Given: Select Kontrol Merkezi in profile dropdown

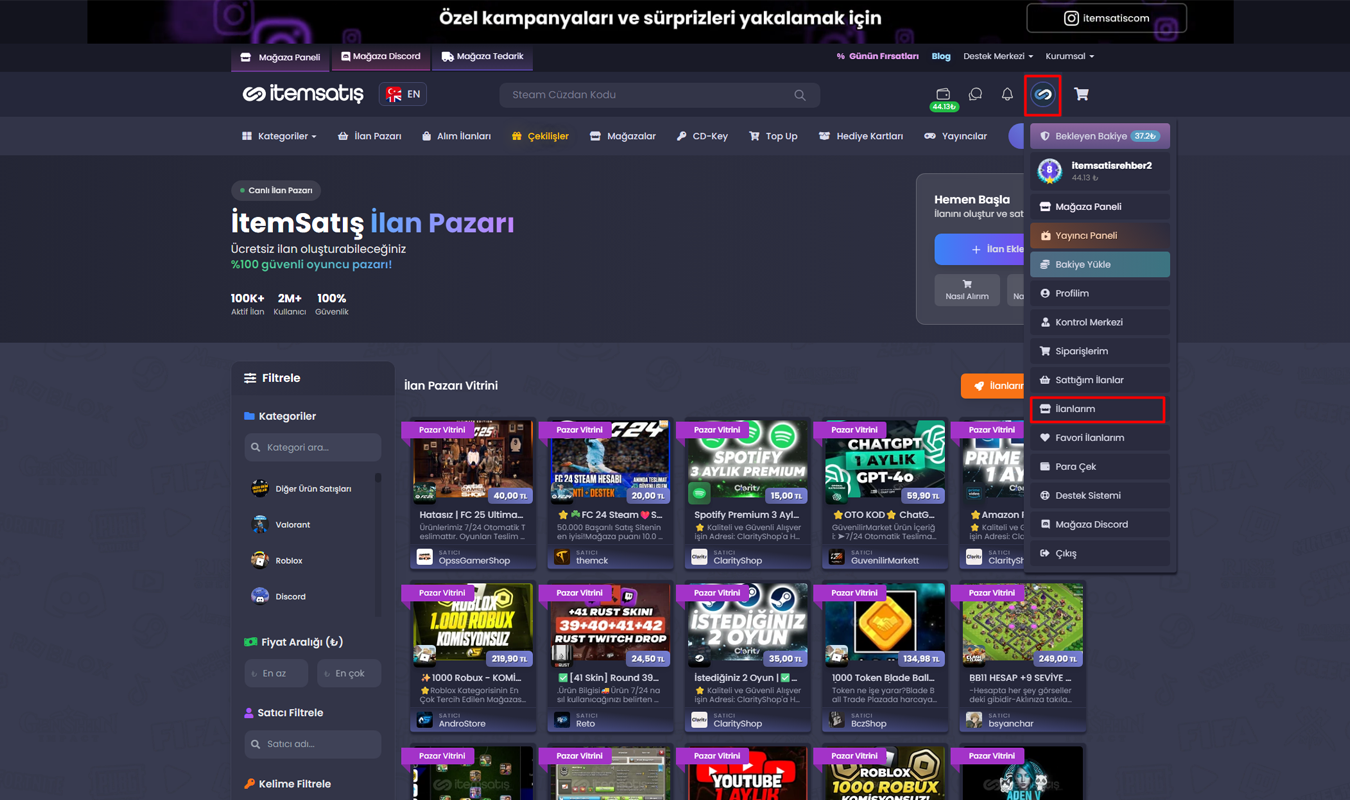Looking at the screenshot, I should point(1100,323).
